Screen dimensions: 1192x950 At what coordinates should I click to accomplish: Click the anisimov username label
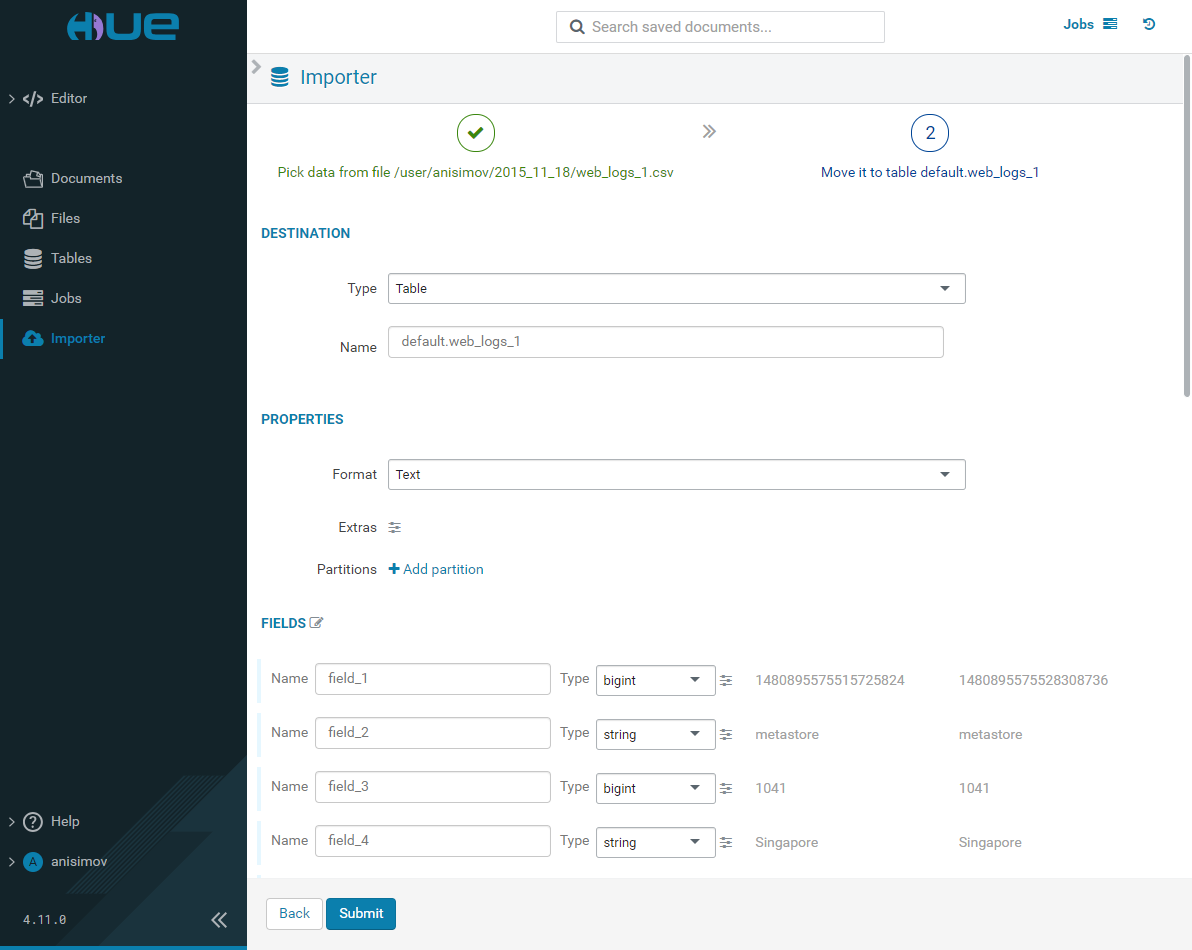coord(79,862)
